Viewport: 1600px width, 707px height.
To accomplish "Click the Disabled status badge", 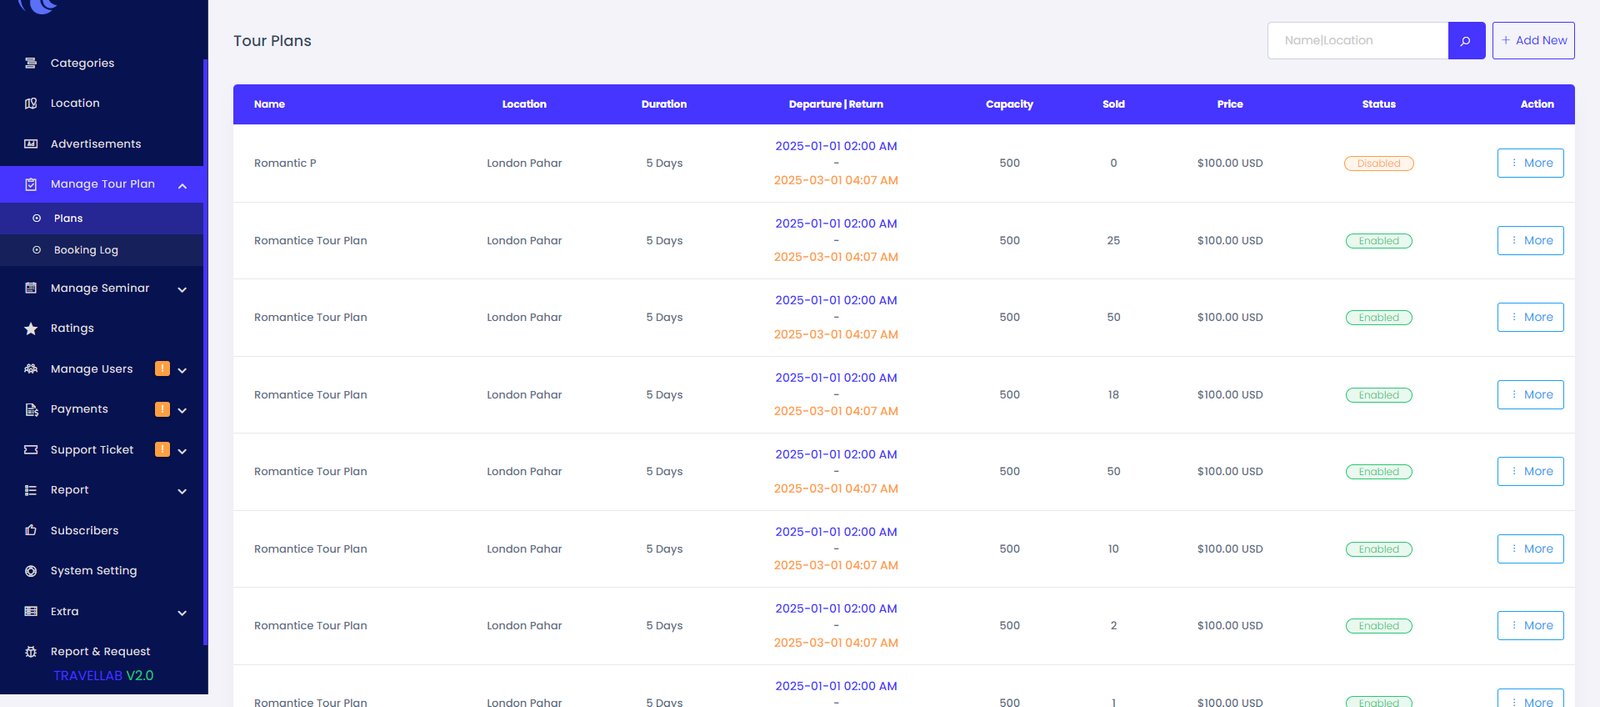I will pyautogui.click(x=1378, y=163).
